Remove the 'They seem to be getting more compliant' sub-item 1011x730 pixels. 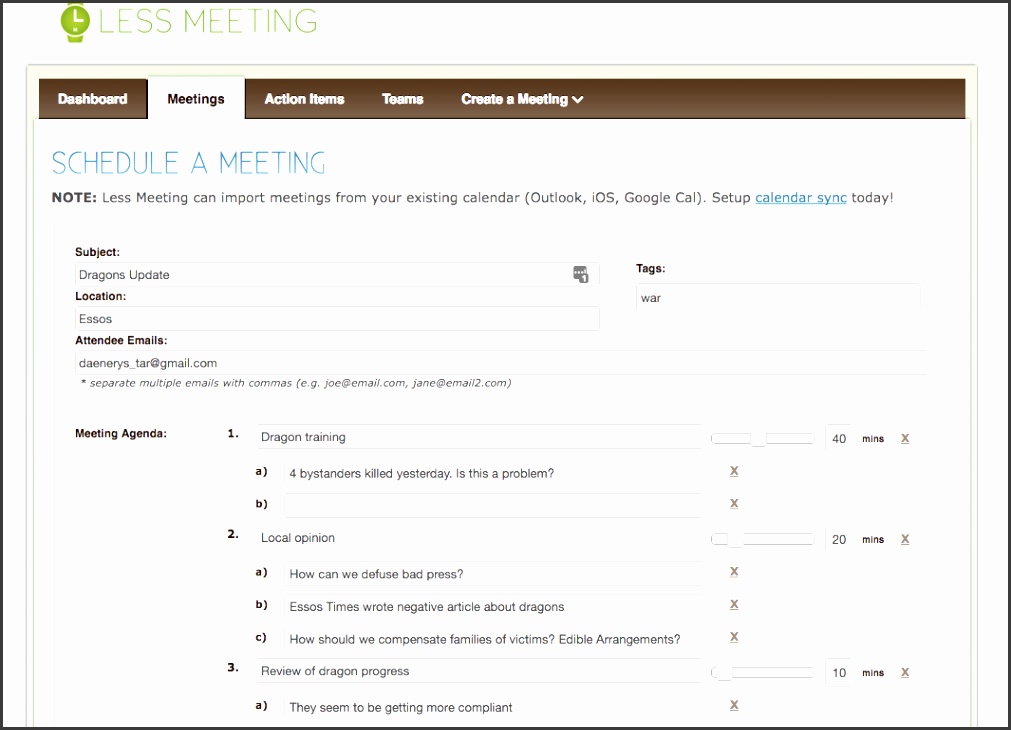click(x=734, y=705)
